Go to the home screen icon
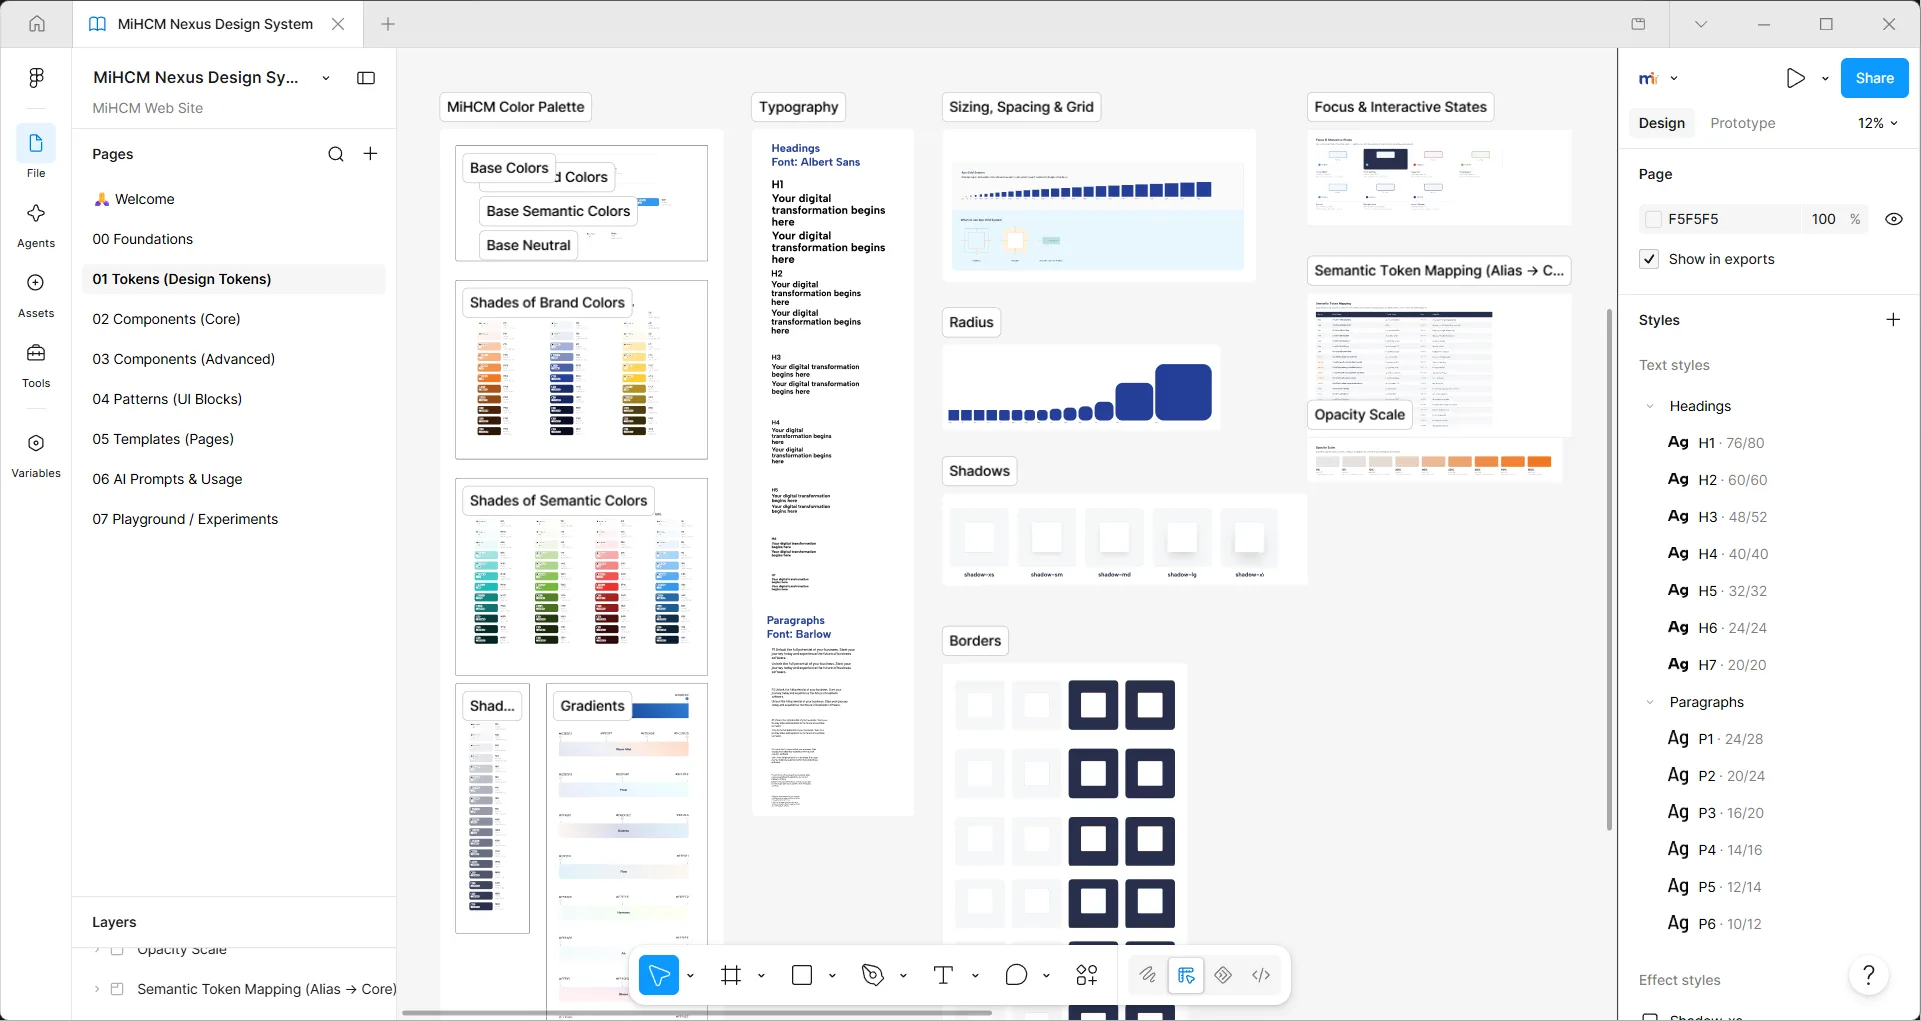Screen dimensions: 1921x1021 [x=36, y=24]
